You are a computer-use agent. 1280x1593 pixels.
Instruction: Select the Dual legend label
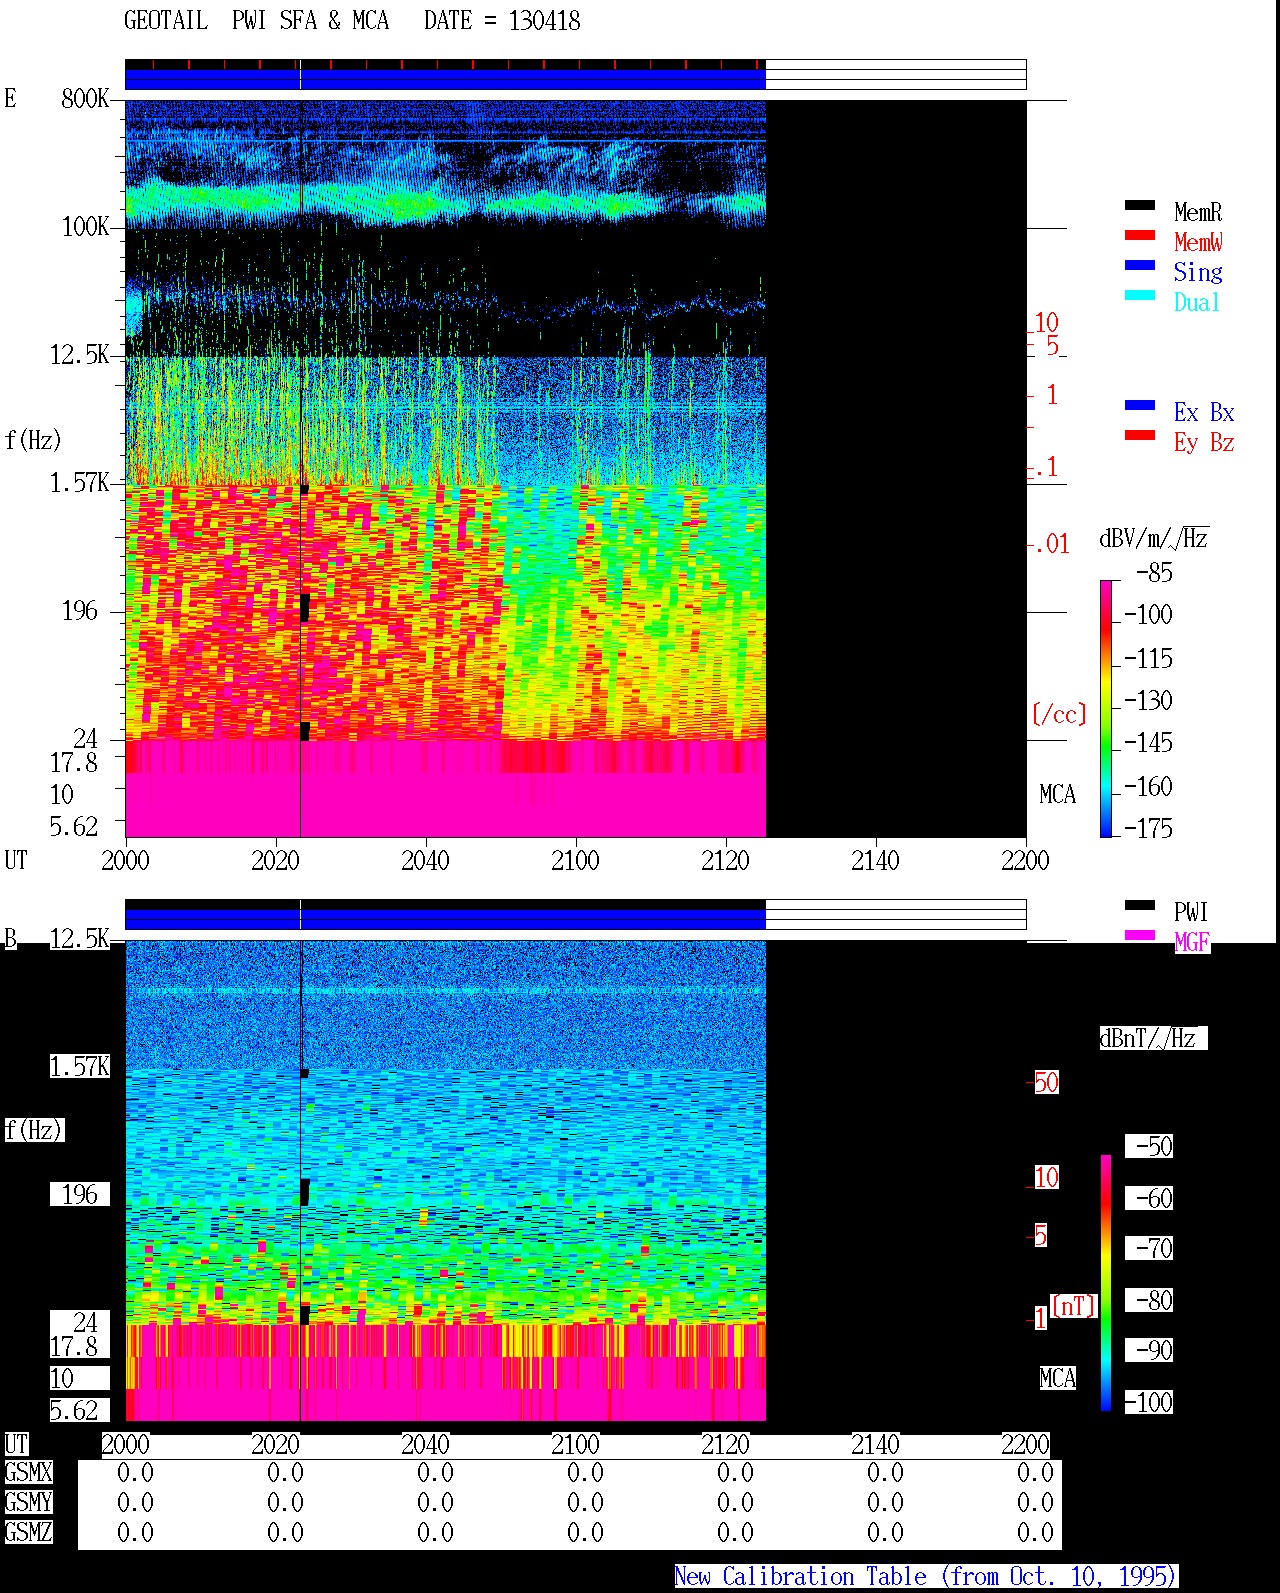1197,302
